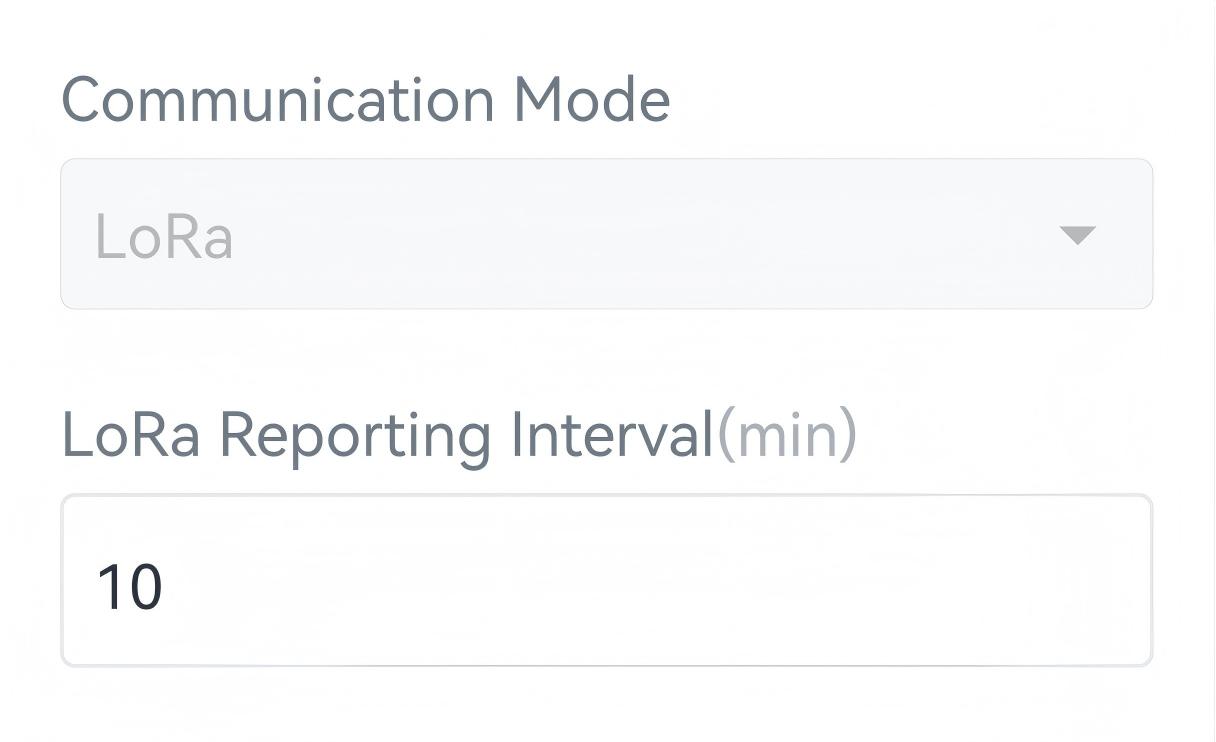Place the cursor after the number 10
The width and height of the screenshot is (1216, 742).
pos(166,587)
